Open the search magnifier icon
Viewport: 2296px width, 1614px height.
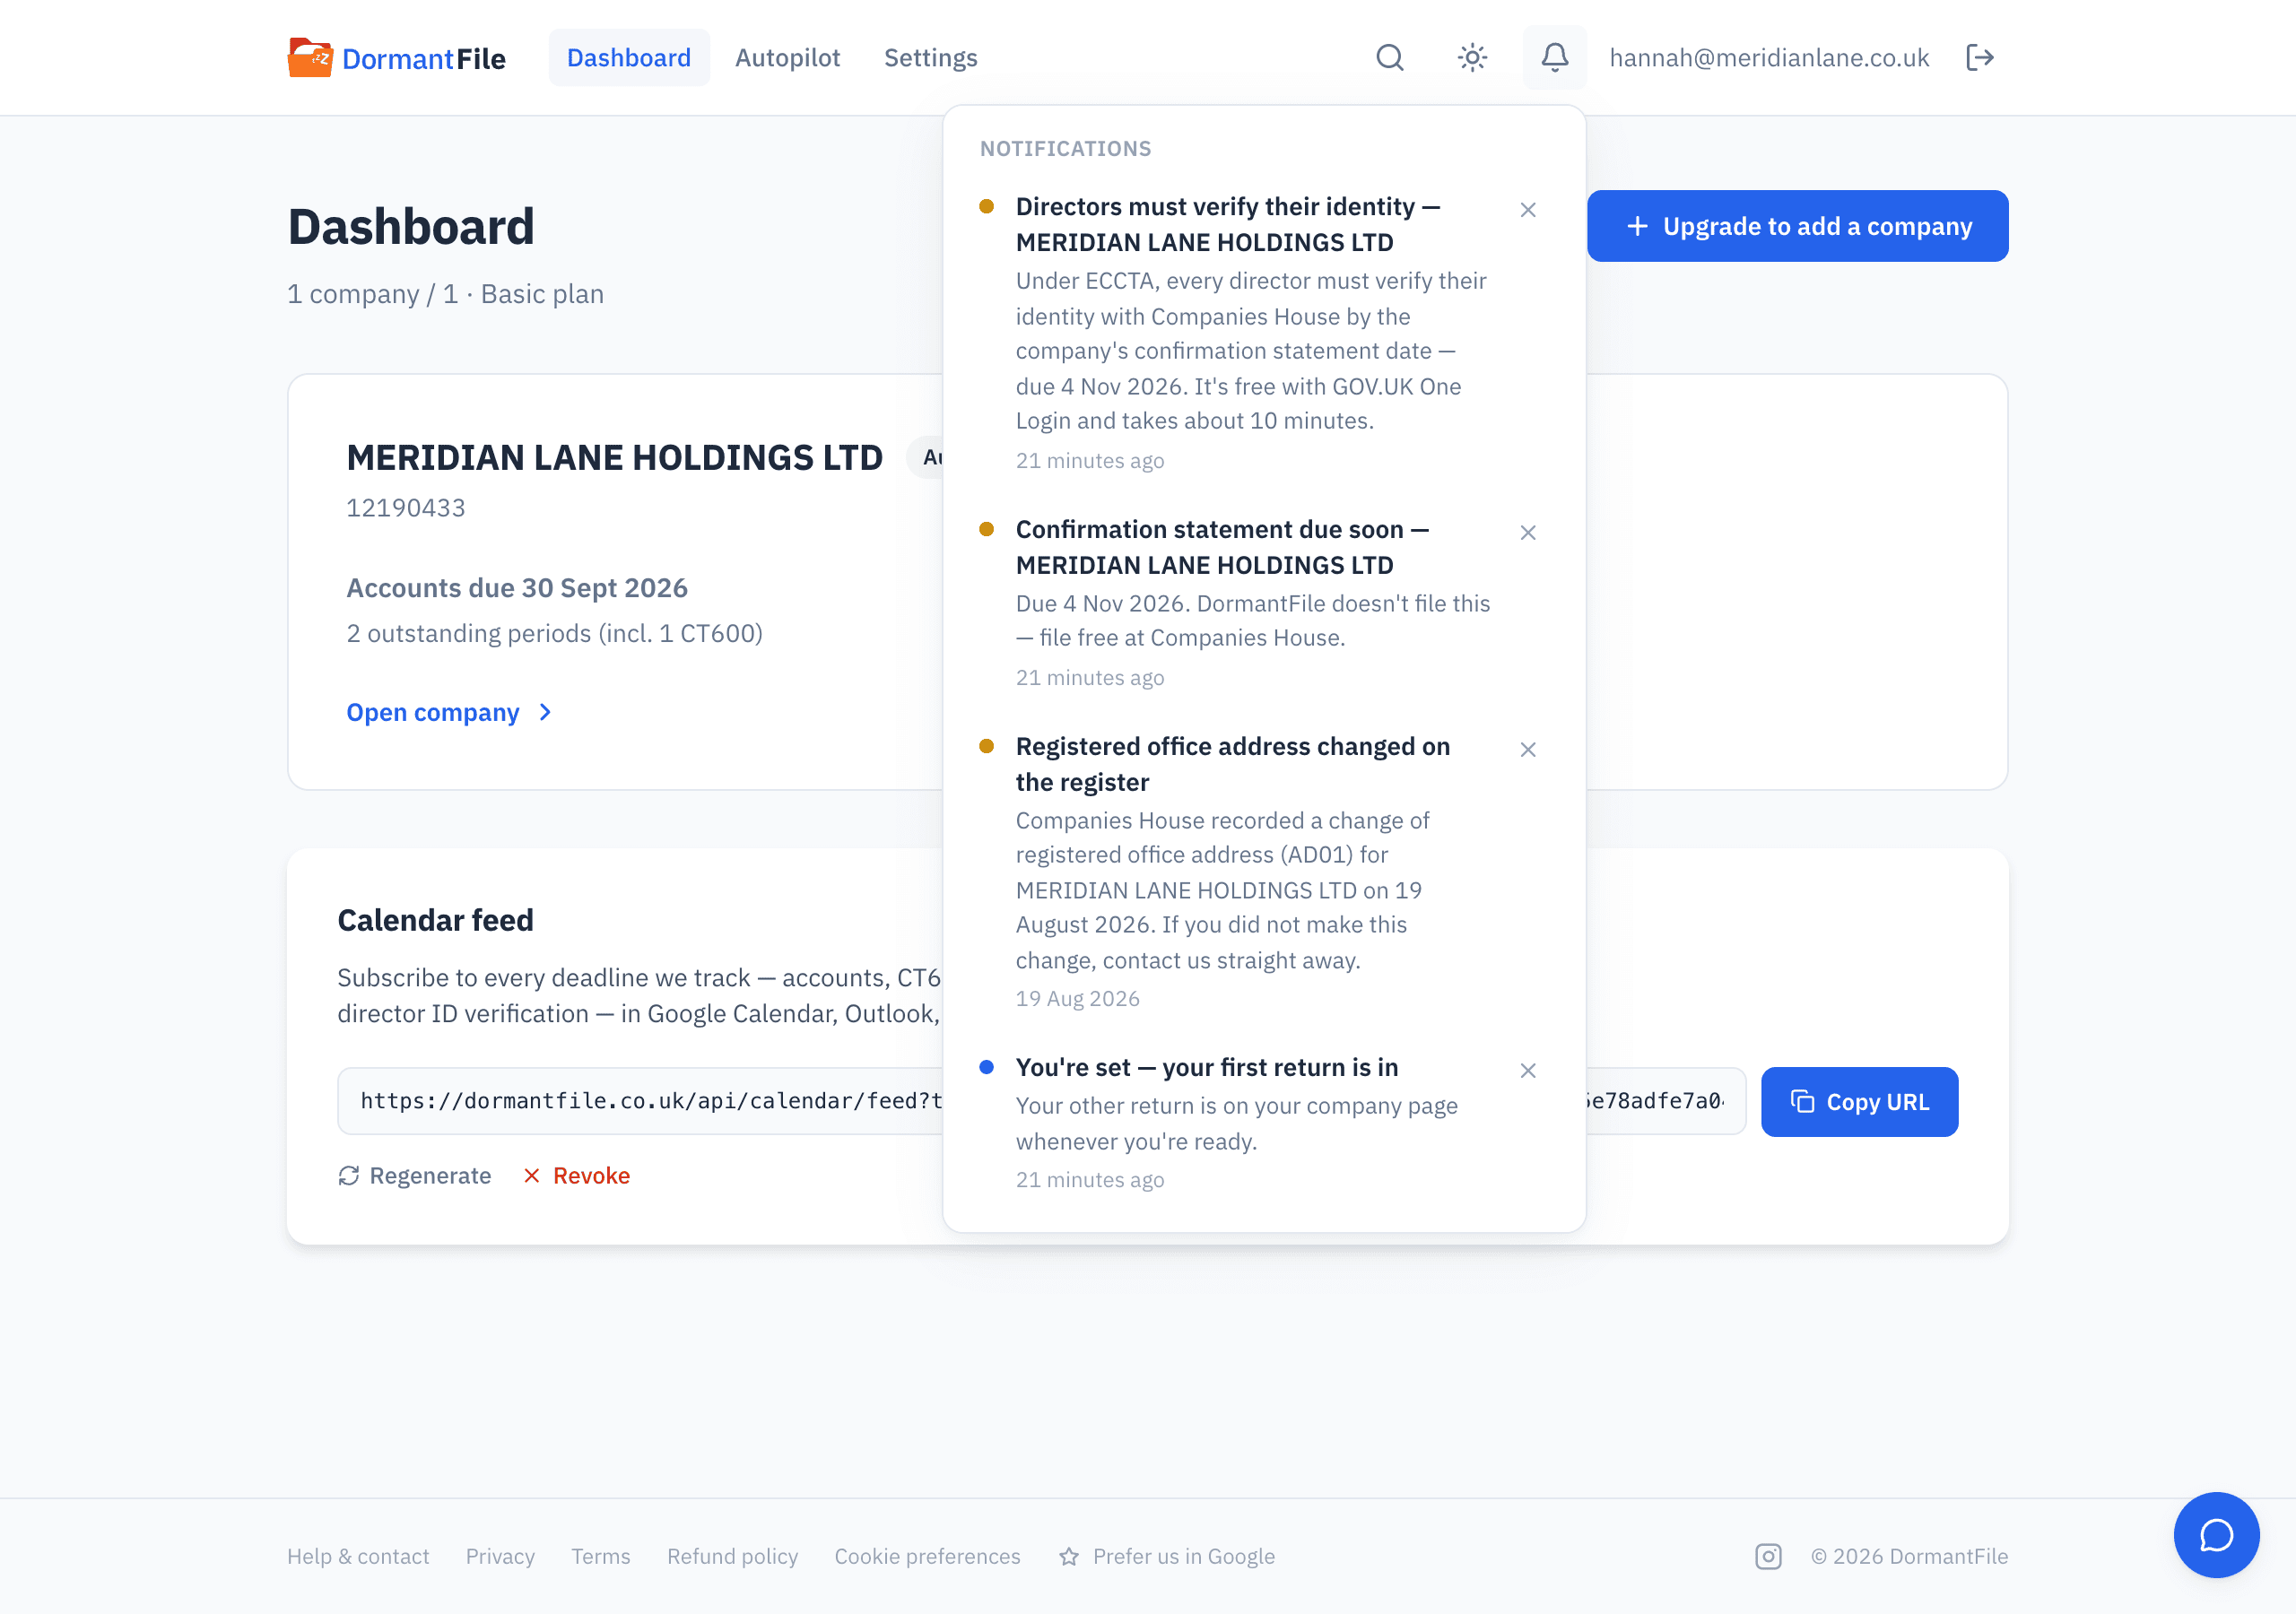tap(1390, 58)
